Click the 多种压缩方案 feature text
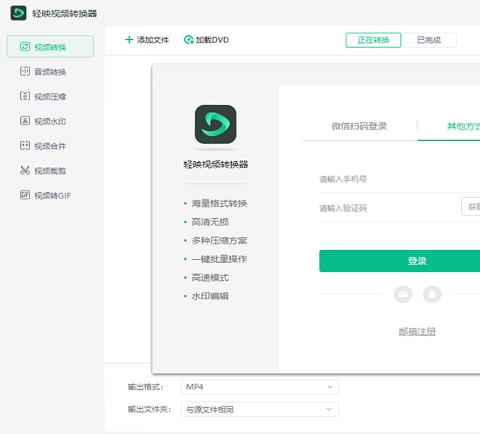480x434 pixels. tap(219, 240)
